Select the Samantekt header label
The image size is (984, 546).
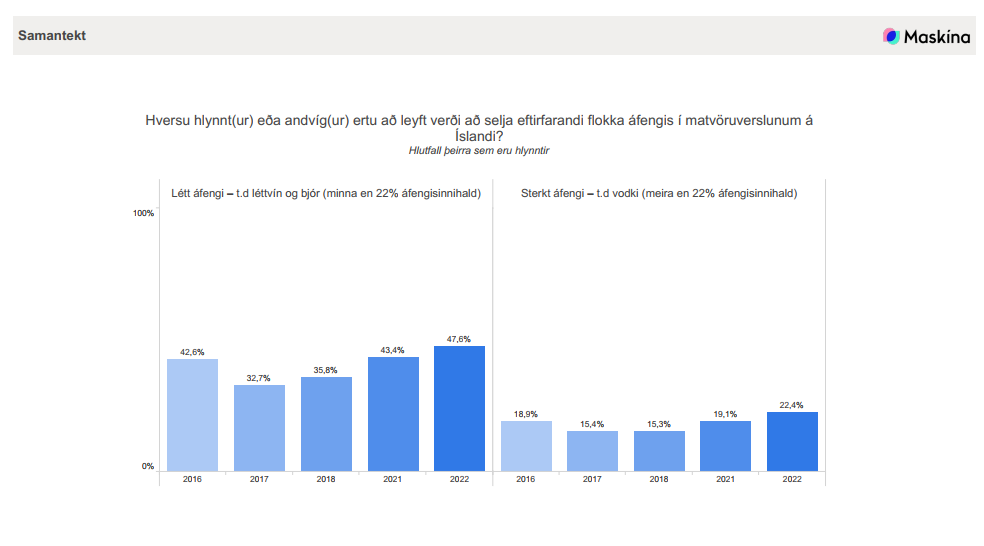[x=52, y=36]
